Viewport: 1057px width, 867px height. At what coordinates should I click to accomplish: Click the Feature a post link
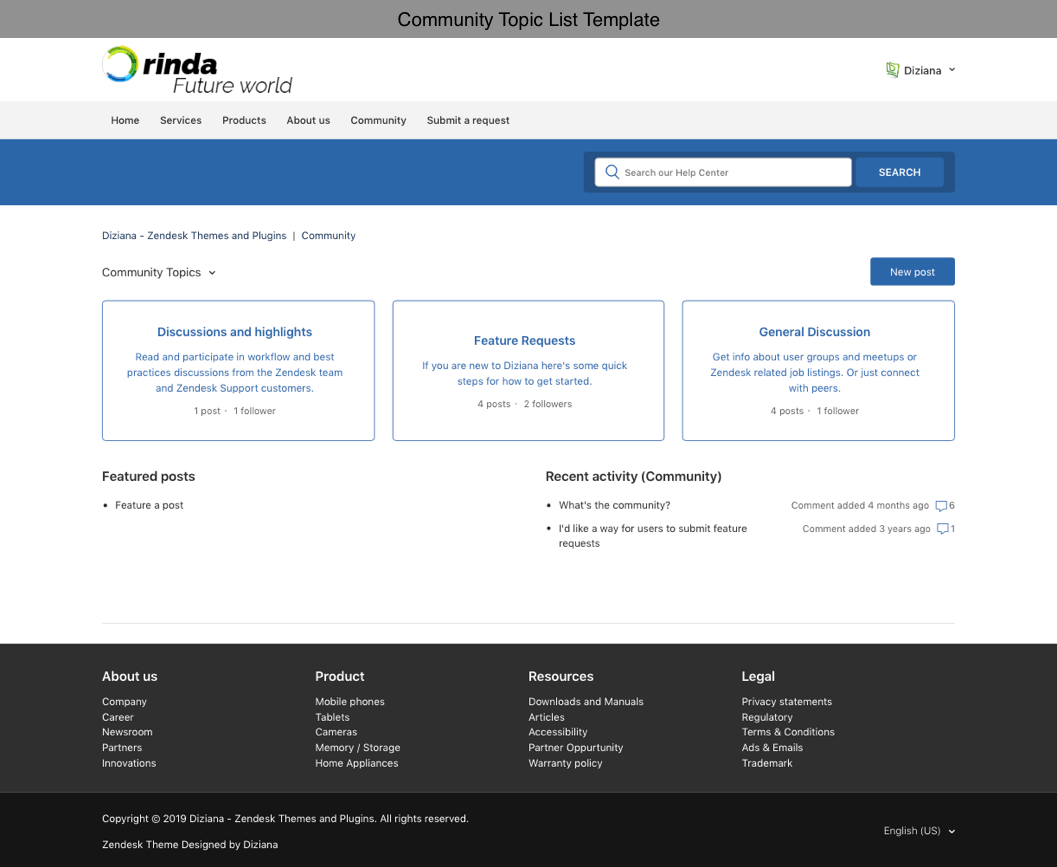149,505
